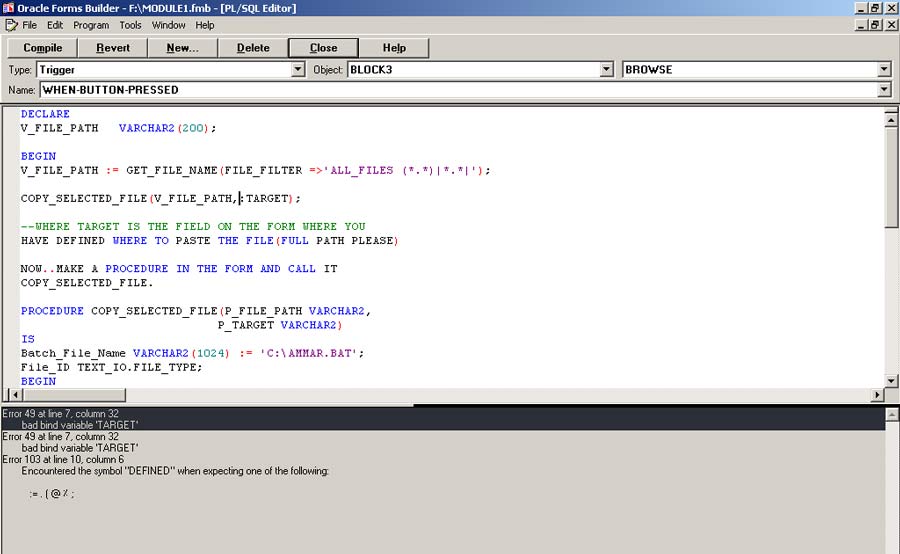Open Help via toolbar button
The image size is (900, 554).
[x=394, y=48]
